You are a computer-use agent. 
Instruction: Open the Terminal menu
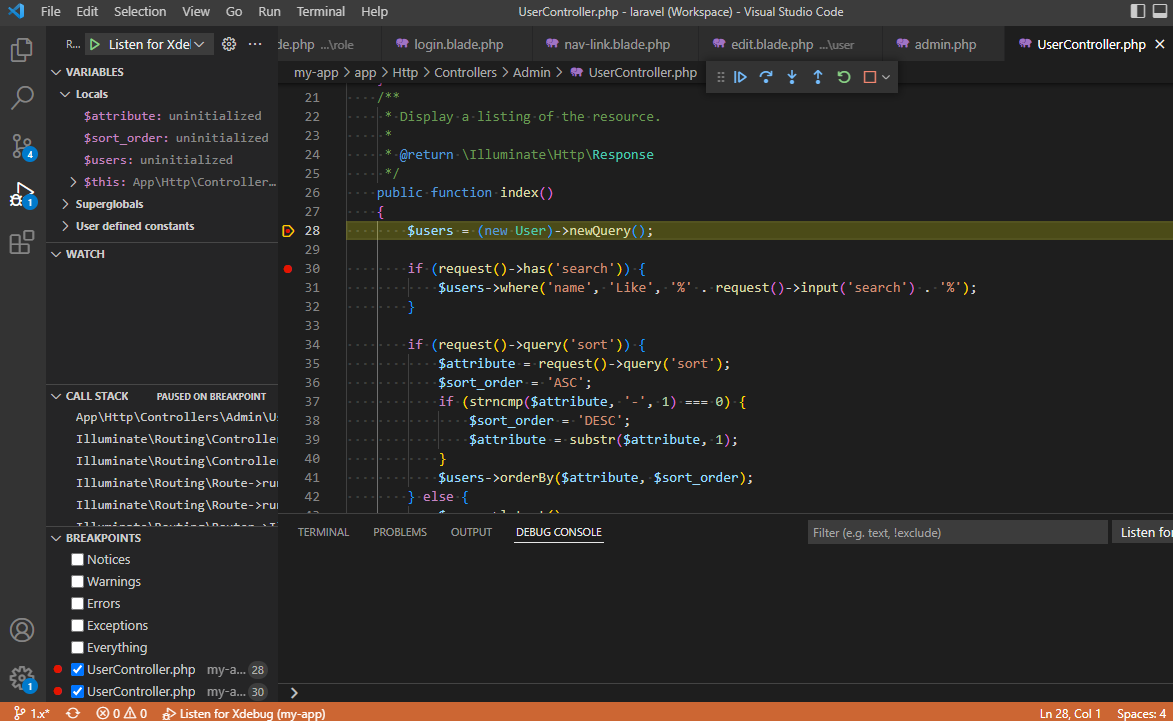click(321, 11)
